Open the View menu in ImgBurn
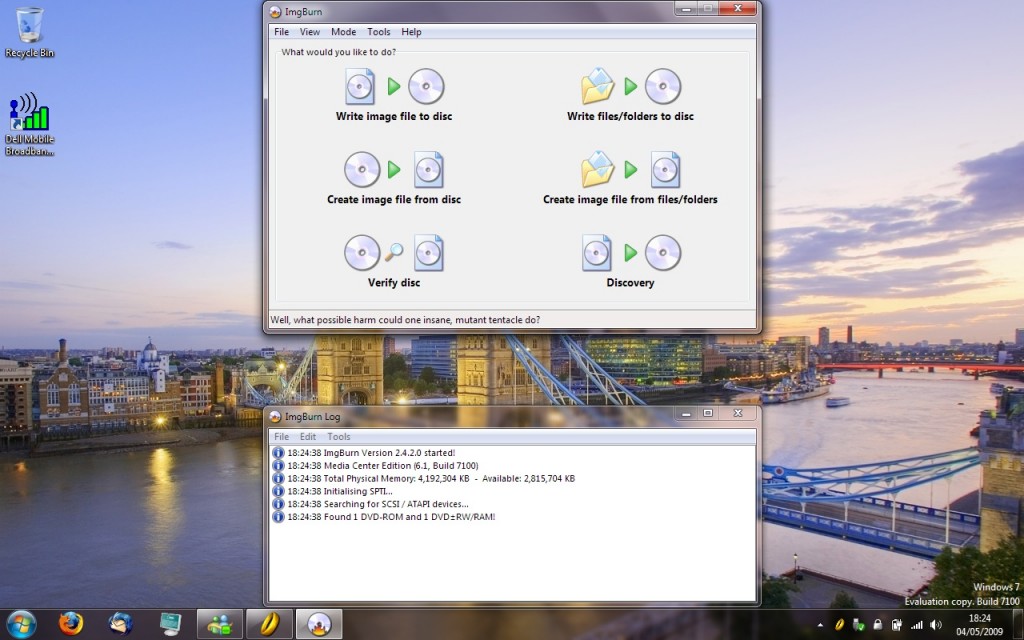Image resolution: width=1024 pixels, height=640 pixels. tap(310, 32)
